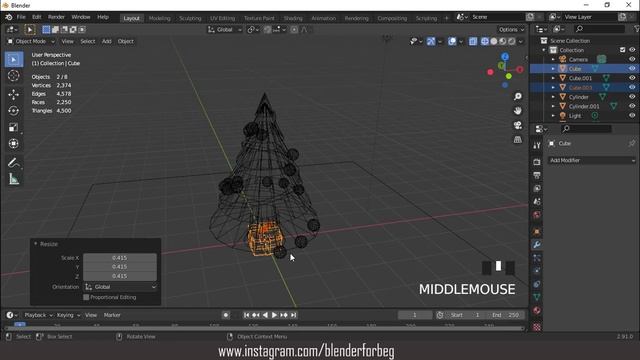Jump to timeline end

click(x=293, y=315)
